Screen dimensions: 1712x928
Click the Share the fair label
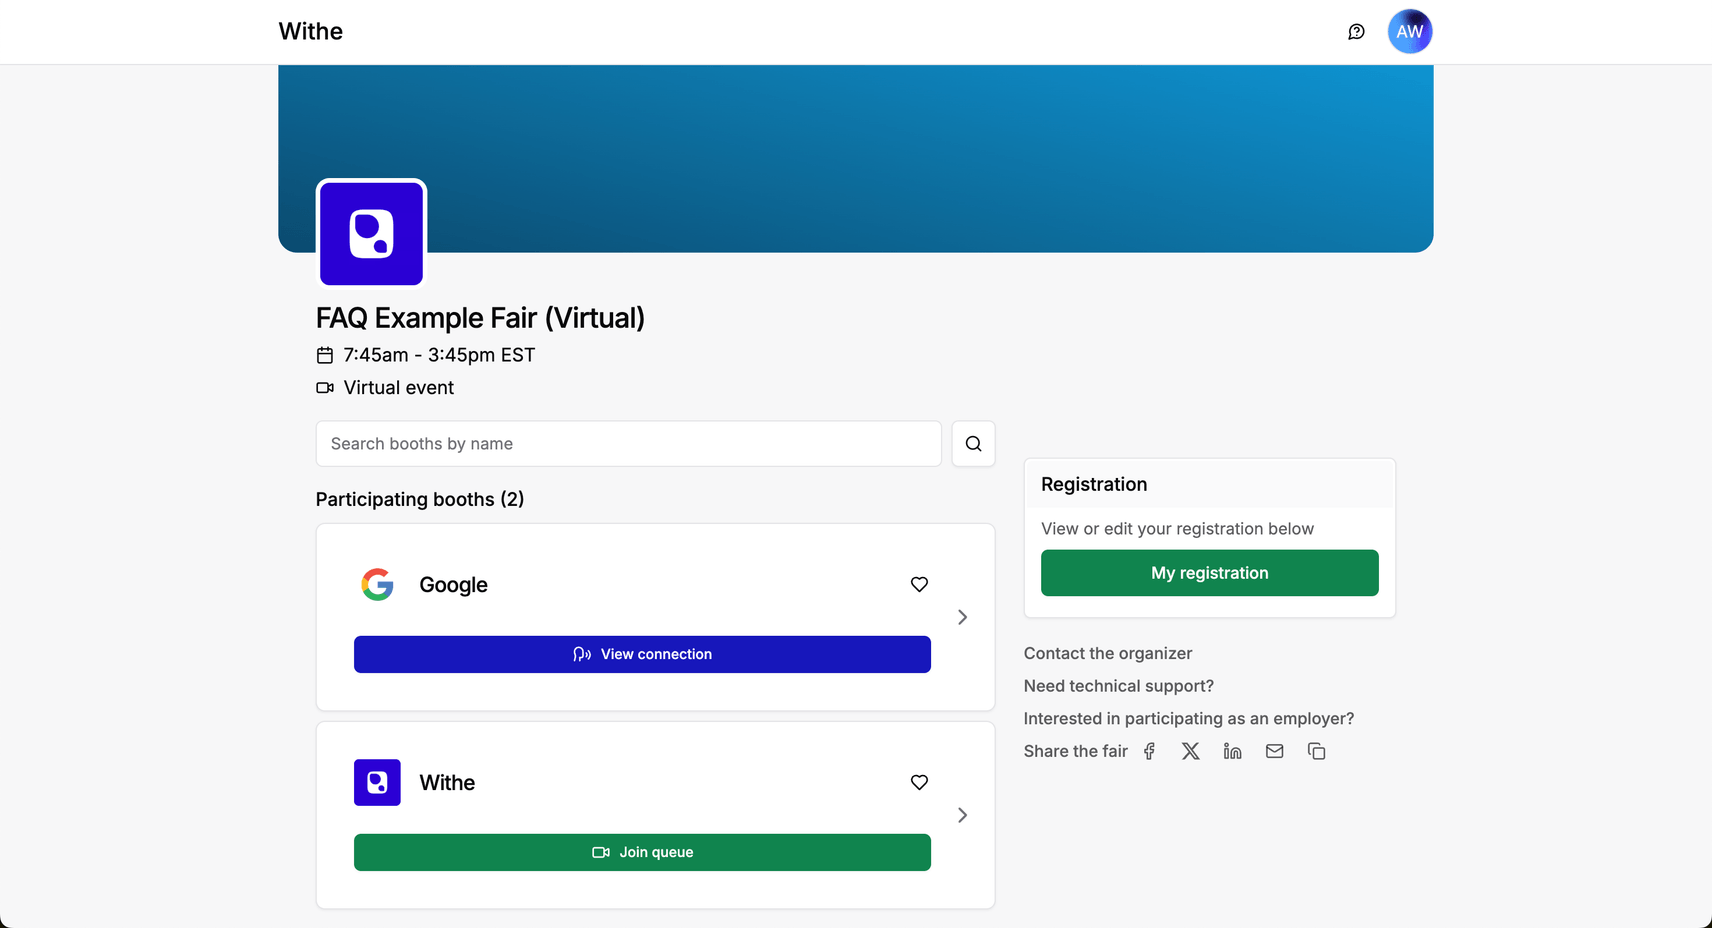tap(1075, 752)
